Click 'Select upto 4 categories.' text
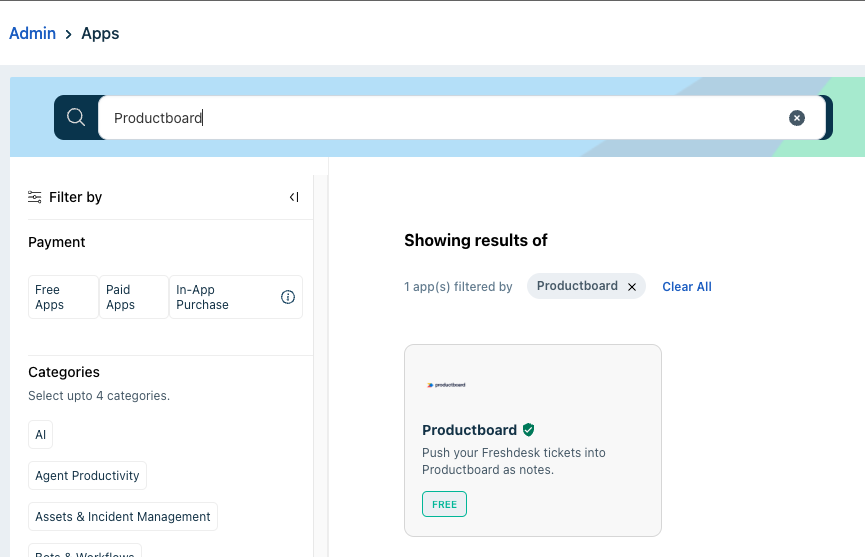 click(x=99, y=396)
